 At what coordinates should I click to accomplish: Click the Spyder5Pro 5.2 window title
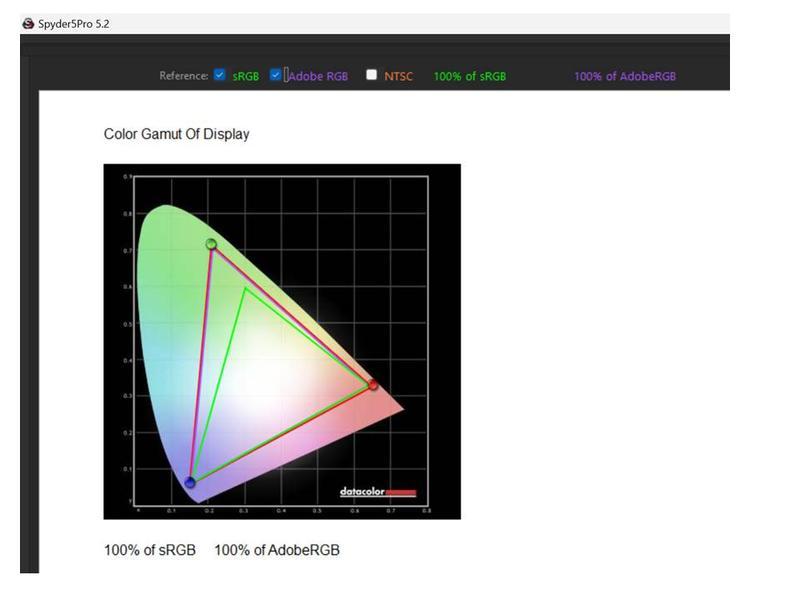tap(73, 24)
